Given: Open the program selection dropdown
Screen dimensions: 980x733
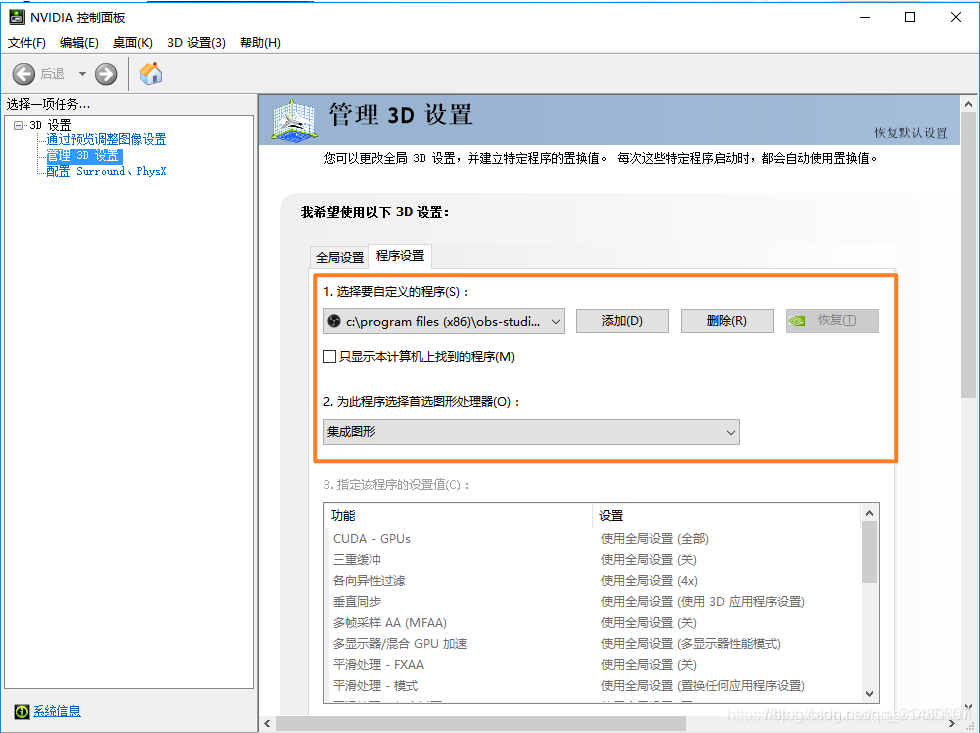Looking at the screenshot, I should tap(444, 321).
